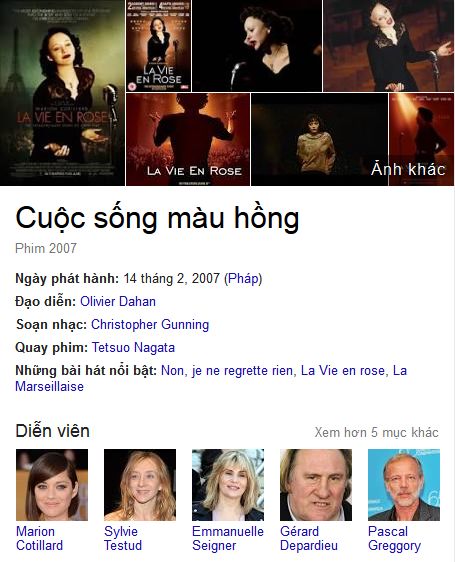The image size is (455, 562).
Task: Open composer Christopher Gunning link
Action: point(150,324)
